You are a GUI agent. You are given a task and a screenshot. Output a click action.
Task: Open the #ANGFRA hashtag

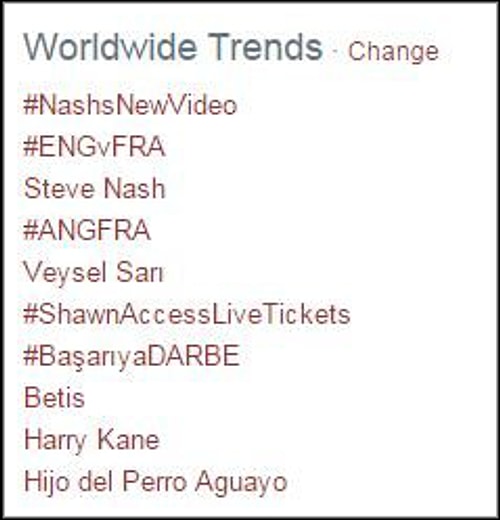click(x=87, y=230)
